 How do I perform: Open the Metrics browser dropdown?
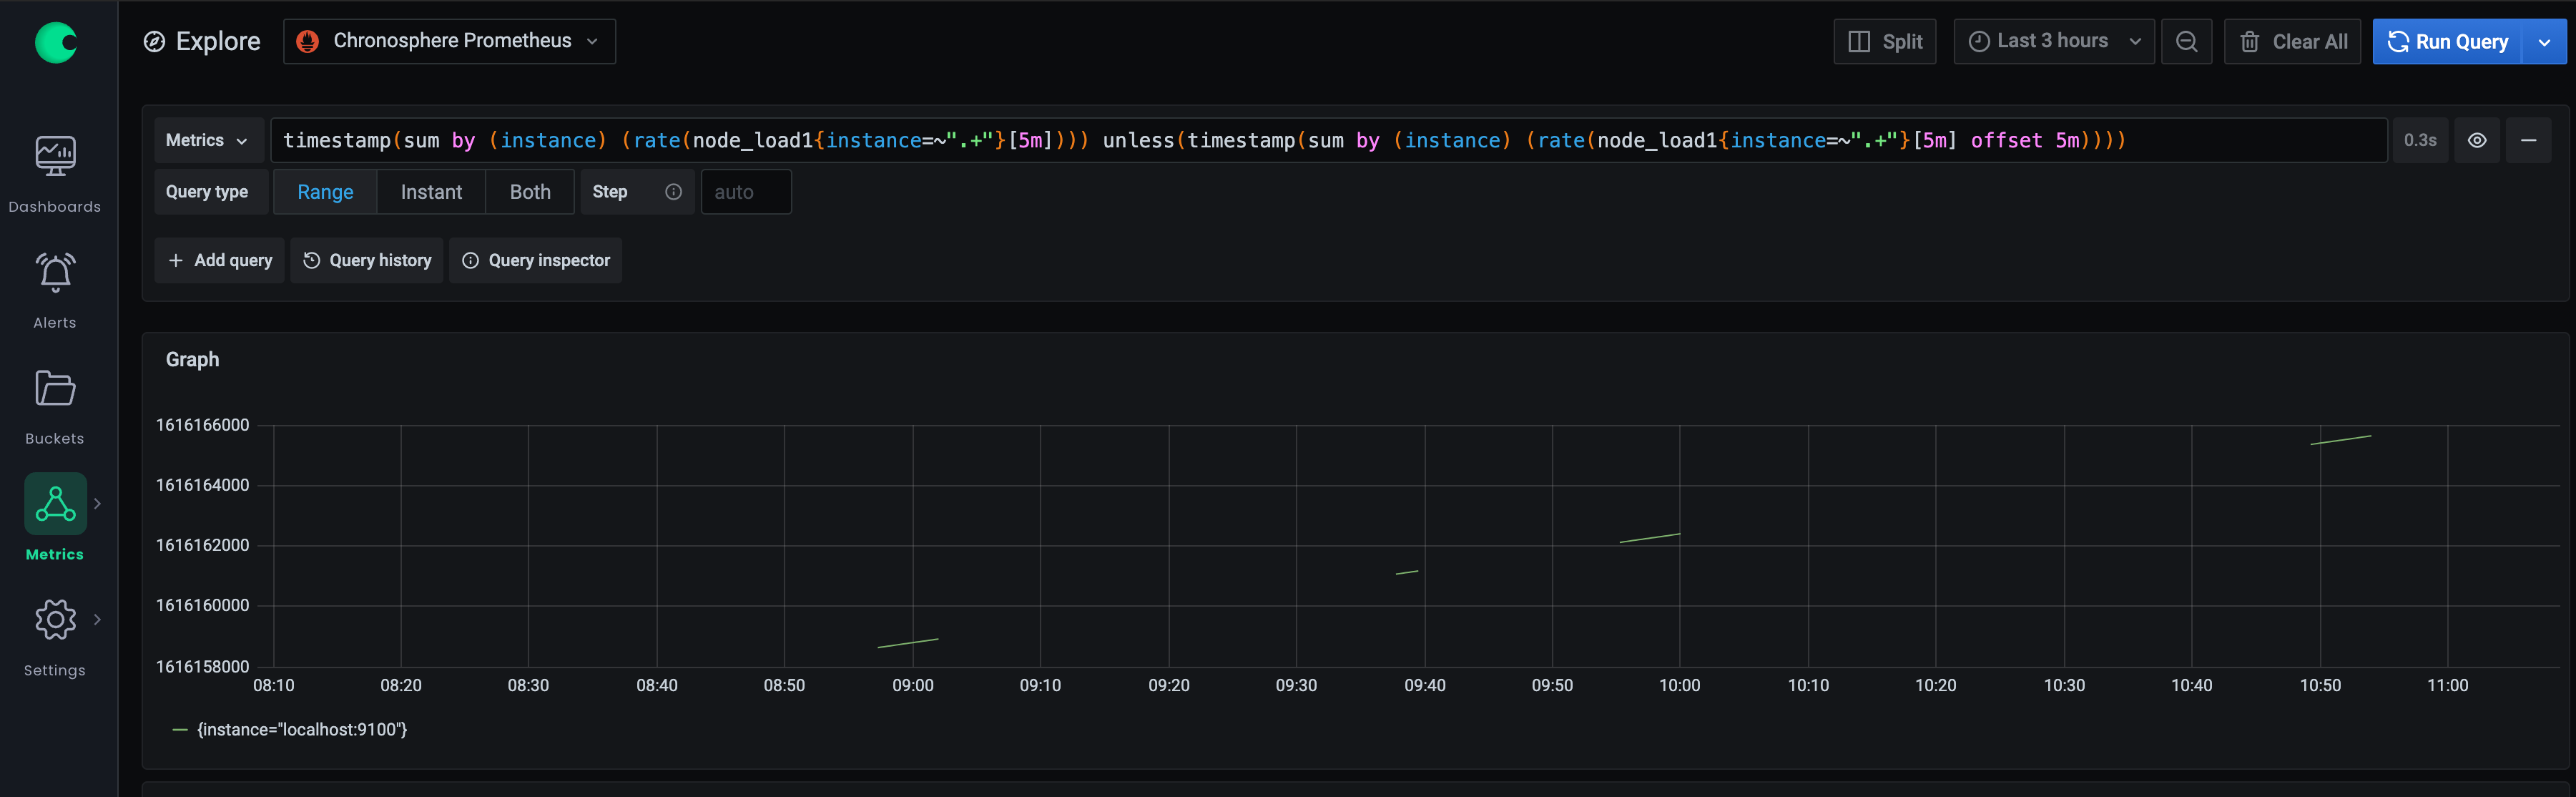pos(208,140)
